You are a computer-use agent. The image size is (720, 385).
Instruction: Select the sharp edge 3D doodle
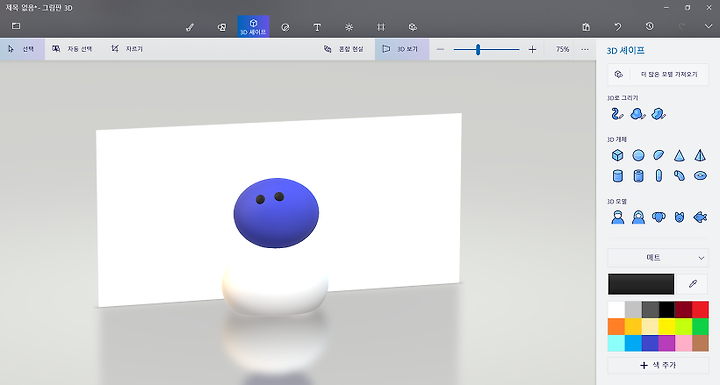tap(658, 113)
